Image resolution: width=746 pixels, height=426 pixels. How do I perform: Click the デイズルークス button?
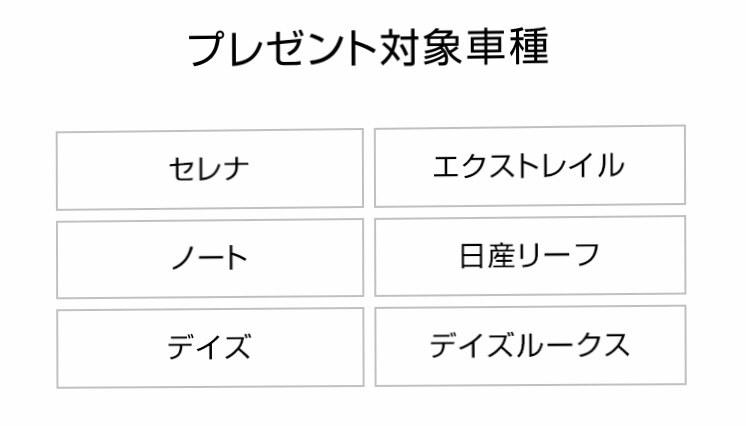click(530, 345)
